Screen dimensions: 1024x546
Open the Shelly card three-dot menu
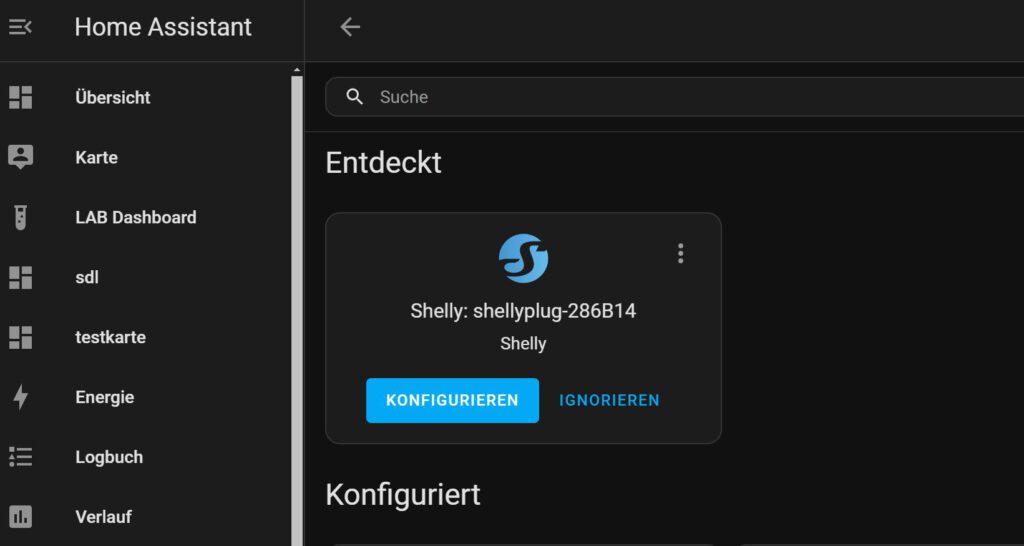coord(680,253)
